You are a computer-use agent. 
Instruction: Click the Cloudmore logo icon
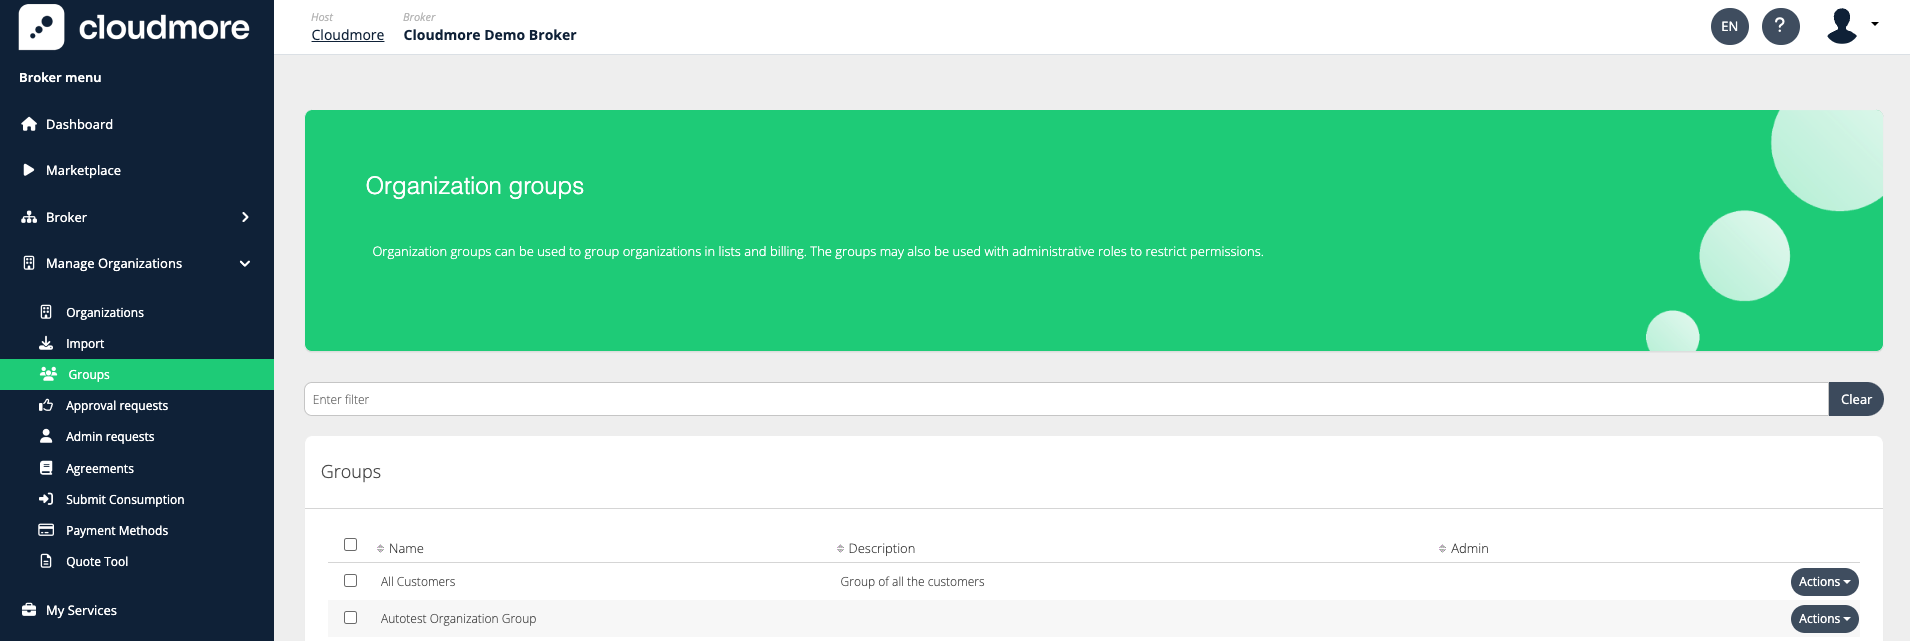[41, 27]
